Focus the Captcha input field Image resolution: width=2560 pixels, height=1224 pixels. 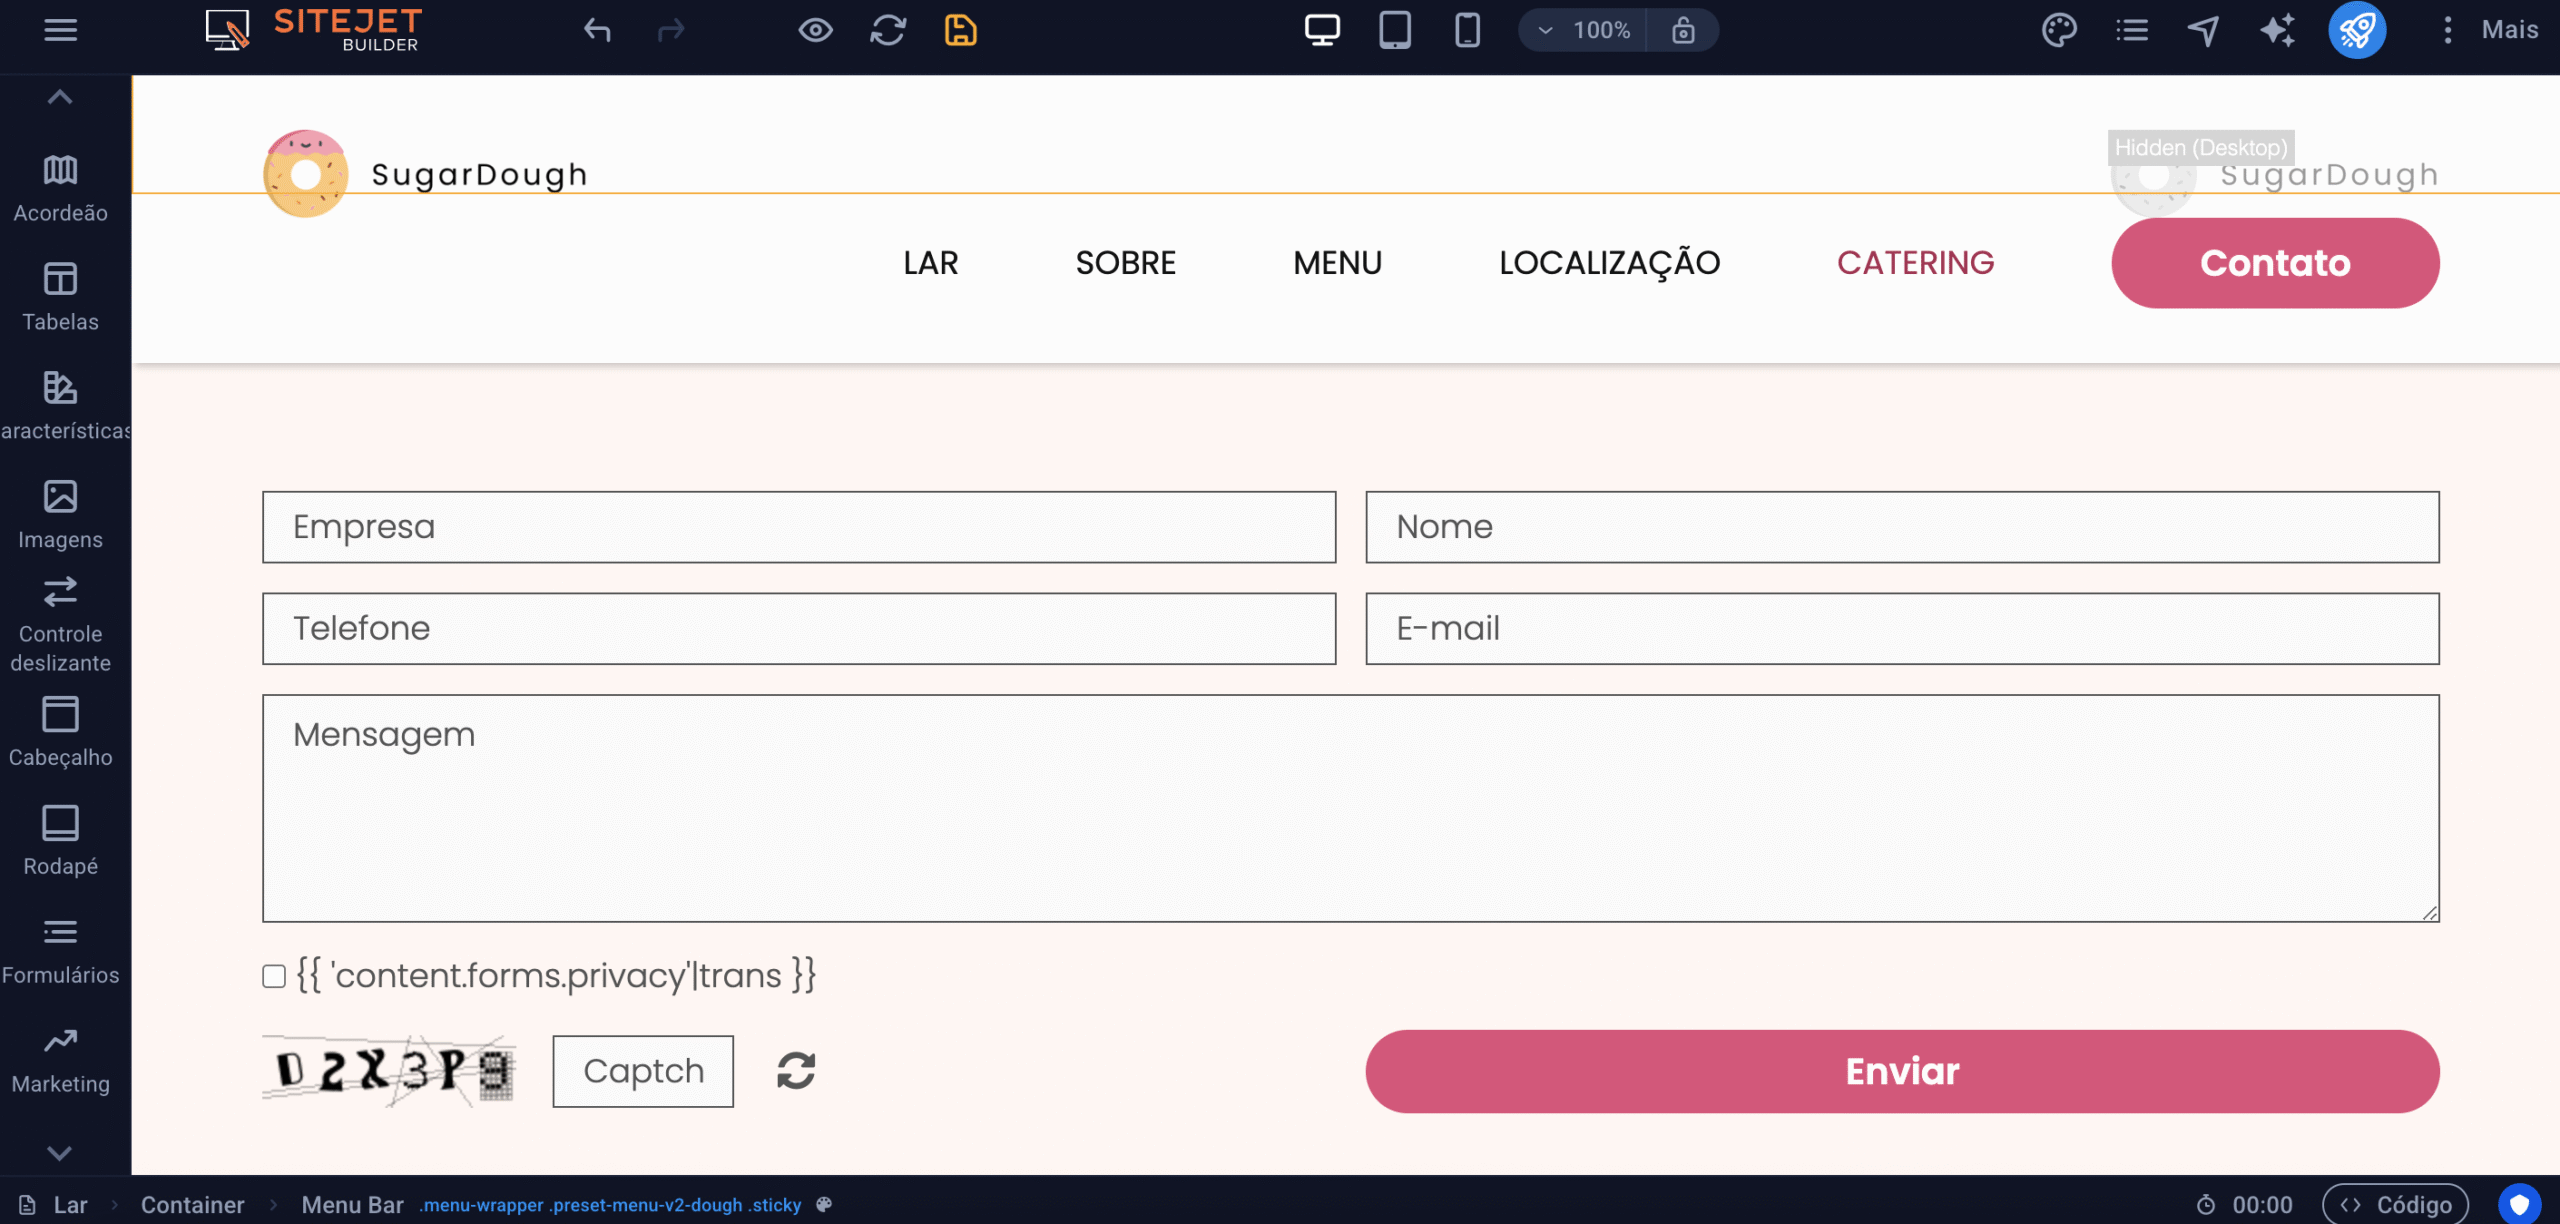click(643, 1071)
